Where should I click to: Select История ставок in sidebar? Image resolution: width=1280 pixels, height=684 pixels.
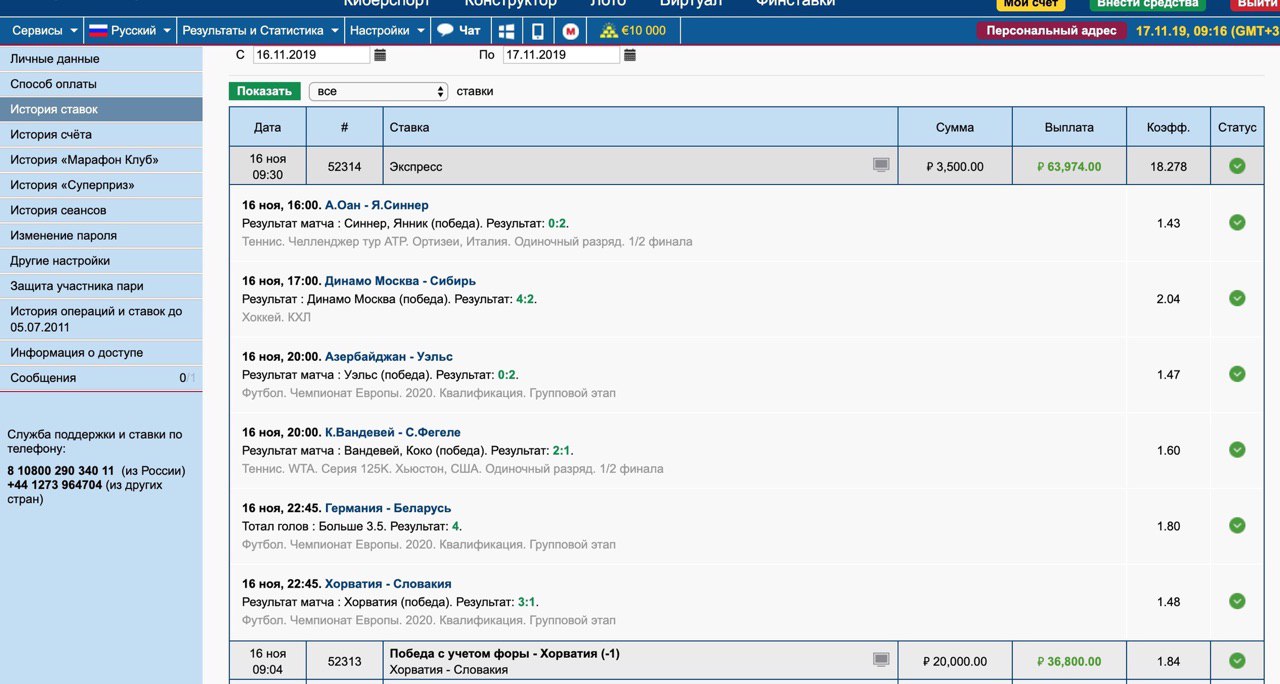coord(101,109)
